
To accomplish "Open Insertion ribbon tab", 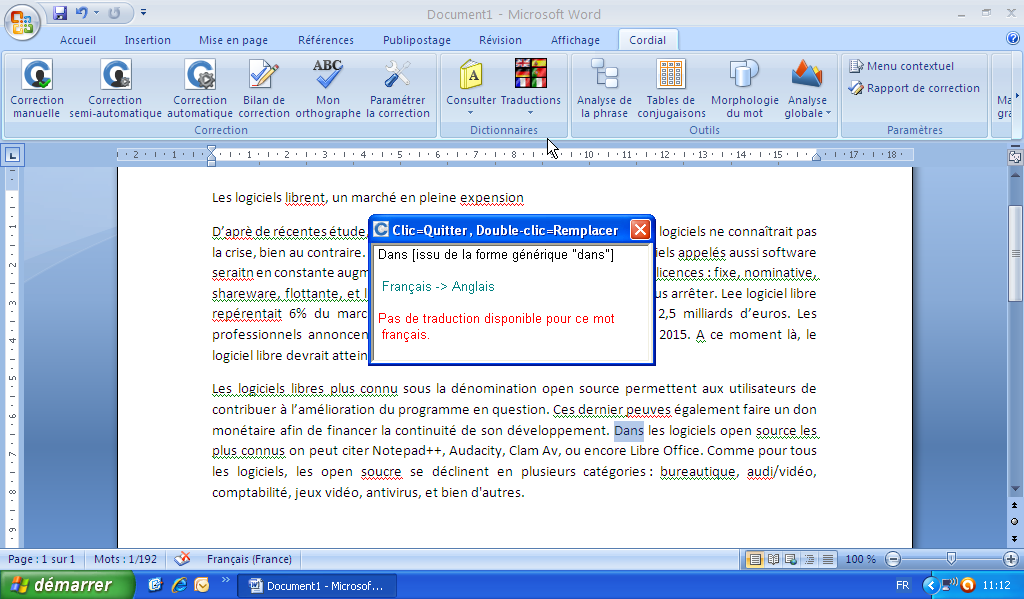I will pyautogui.click(x=148, y=40).
